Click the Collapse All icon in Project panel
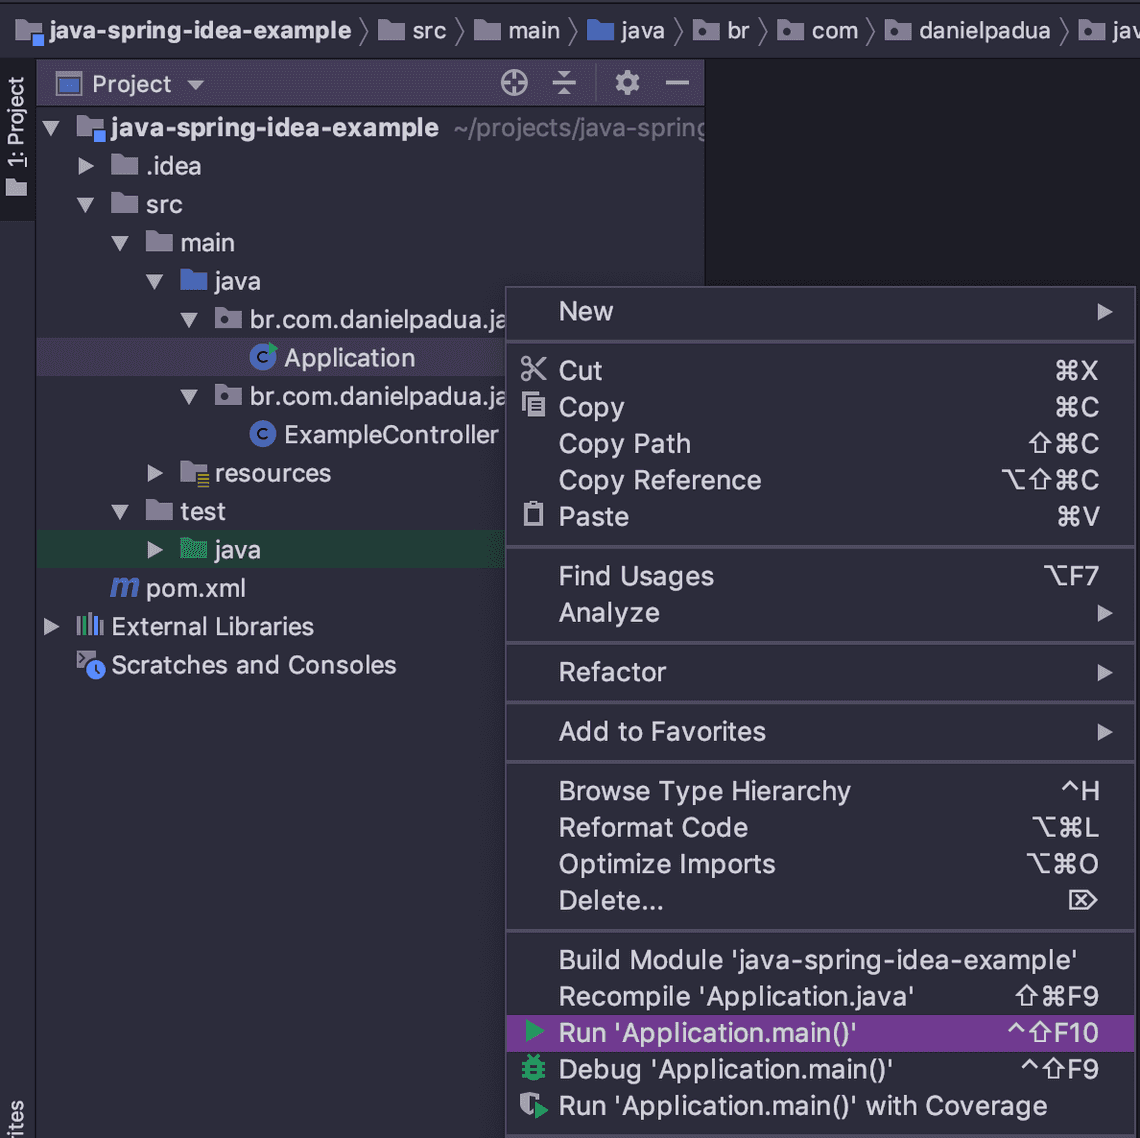Screen dimensions: 1140x1138 tap(564, 83)
